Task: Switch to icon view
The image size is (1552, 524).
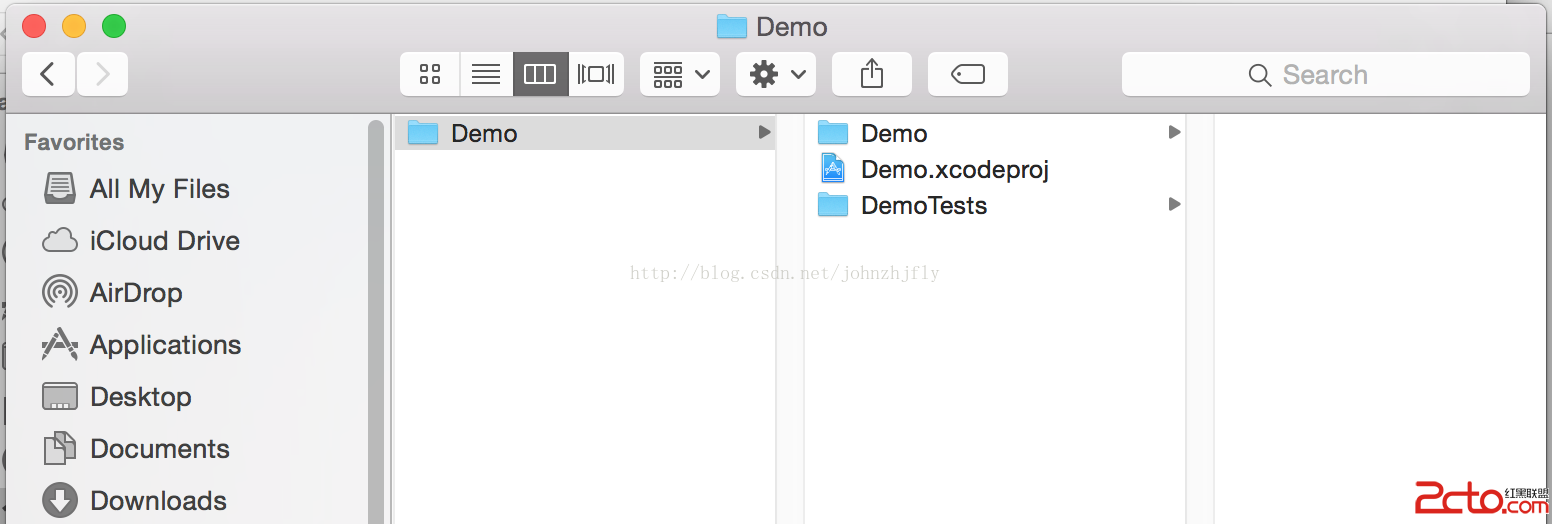Action: tap(430, 74)
